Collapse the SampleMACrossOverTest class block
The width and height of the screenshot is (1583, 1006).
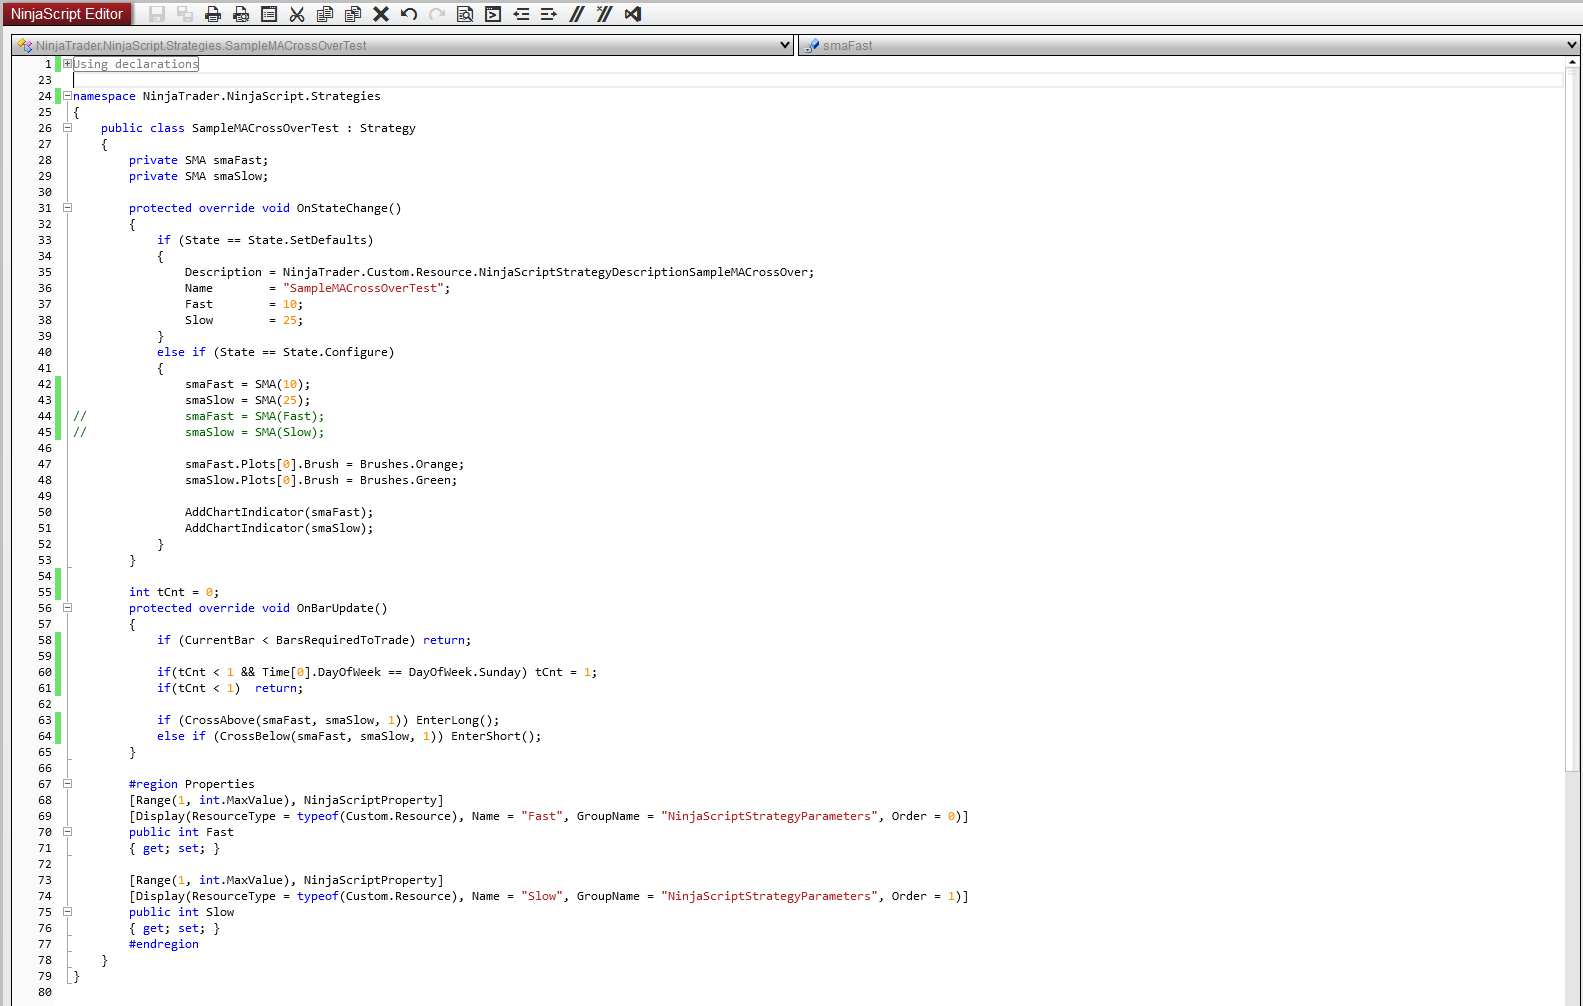(67, 128)
